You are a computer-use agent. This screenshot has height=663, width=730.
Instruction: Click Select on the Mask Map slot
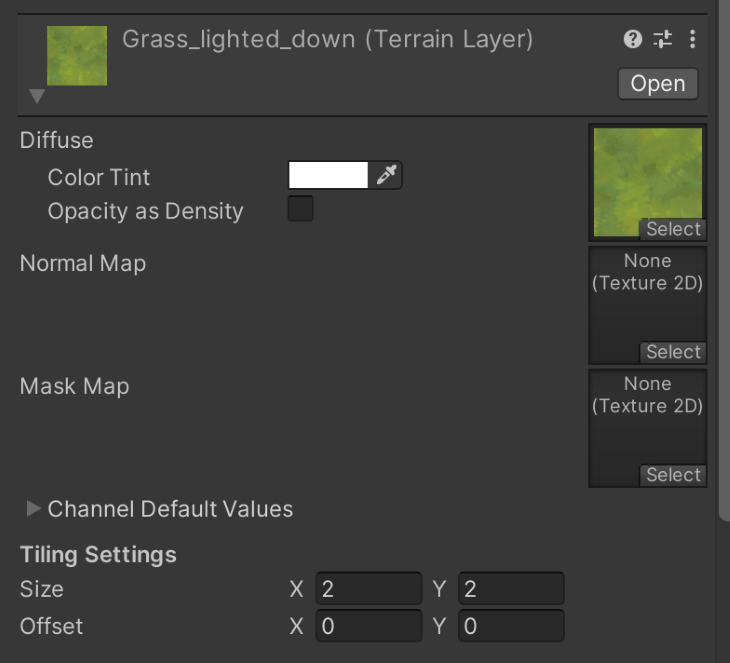(673, 475)
